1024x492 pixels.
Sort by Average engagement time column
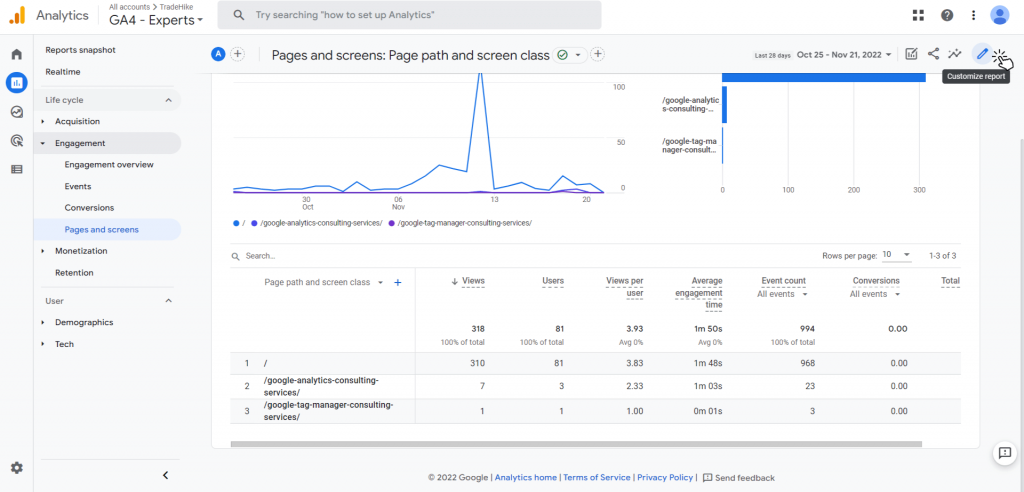698,293
